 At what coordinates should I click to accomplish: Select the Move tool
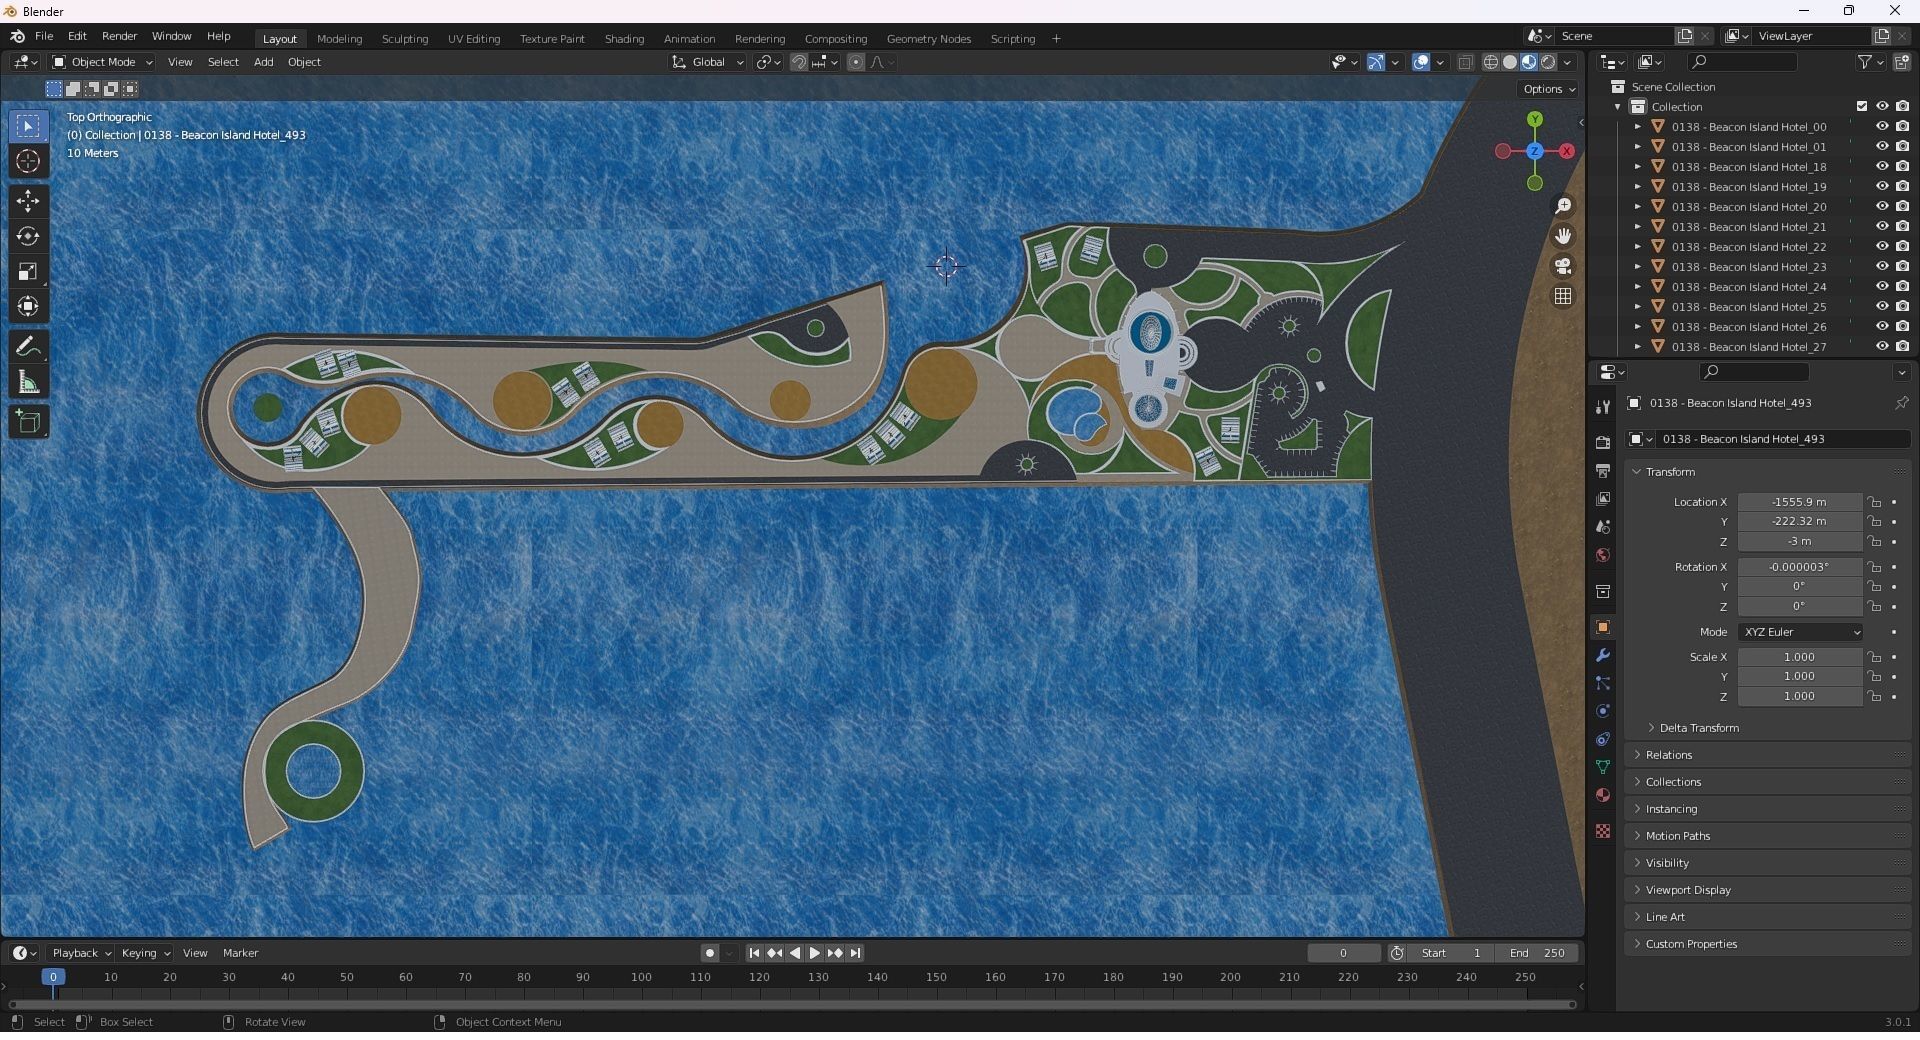pos(28,201)
